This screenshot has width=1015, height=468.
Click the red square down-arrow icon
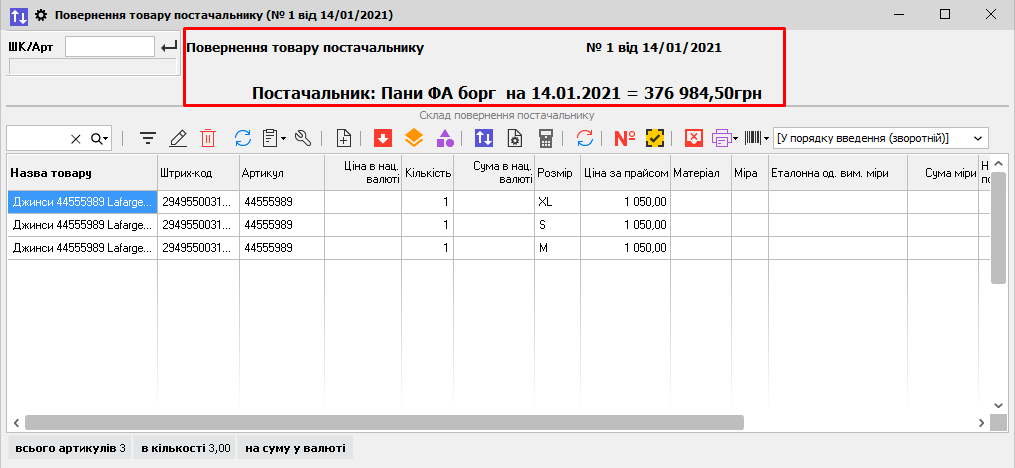point(383,138)
